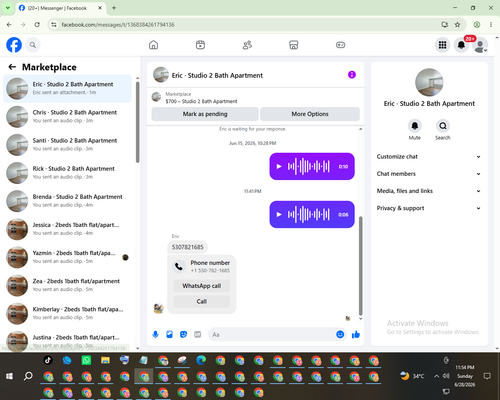500x400 pixels.
Task: Expand Customize chat section
Action: pos(429,157)
